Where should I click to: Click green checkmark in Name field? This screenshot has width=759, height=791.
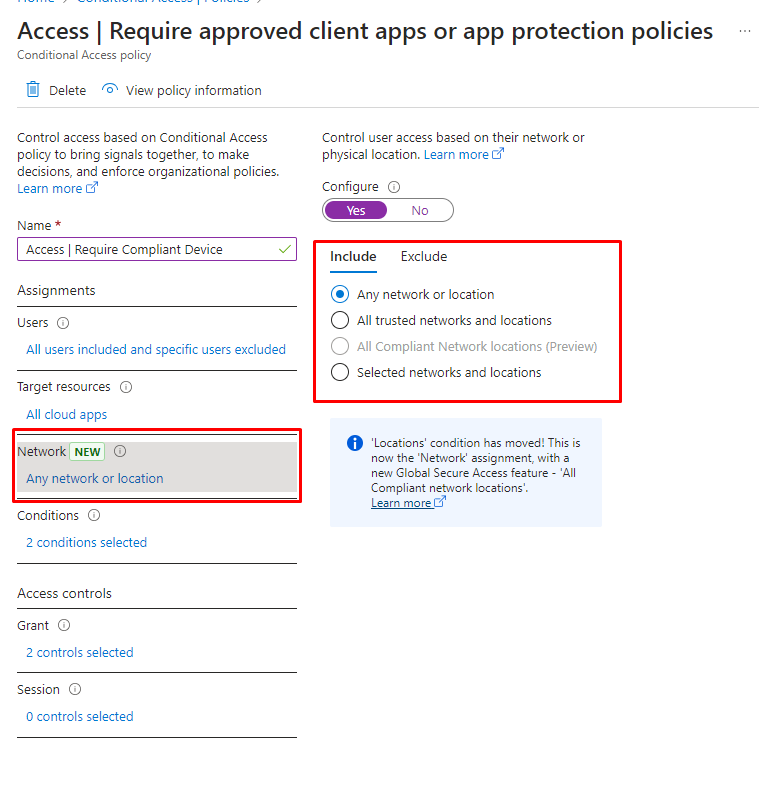pos(284,249)
